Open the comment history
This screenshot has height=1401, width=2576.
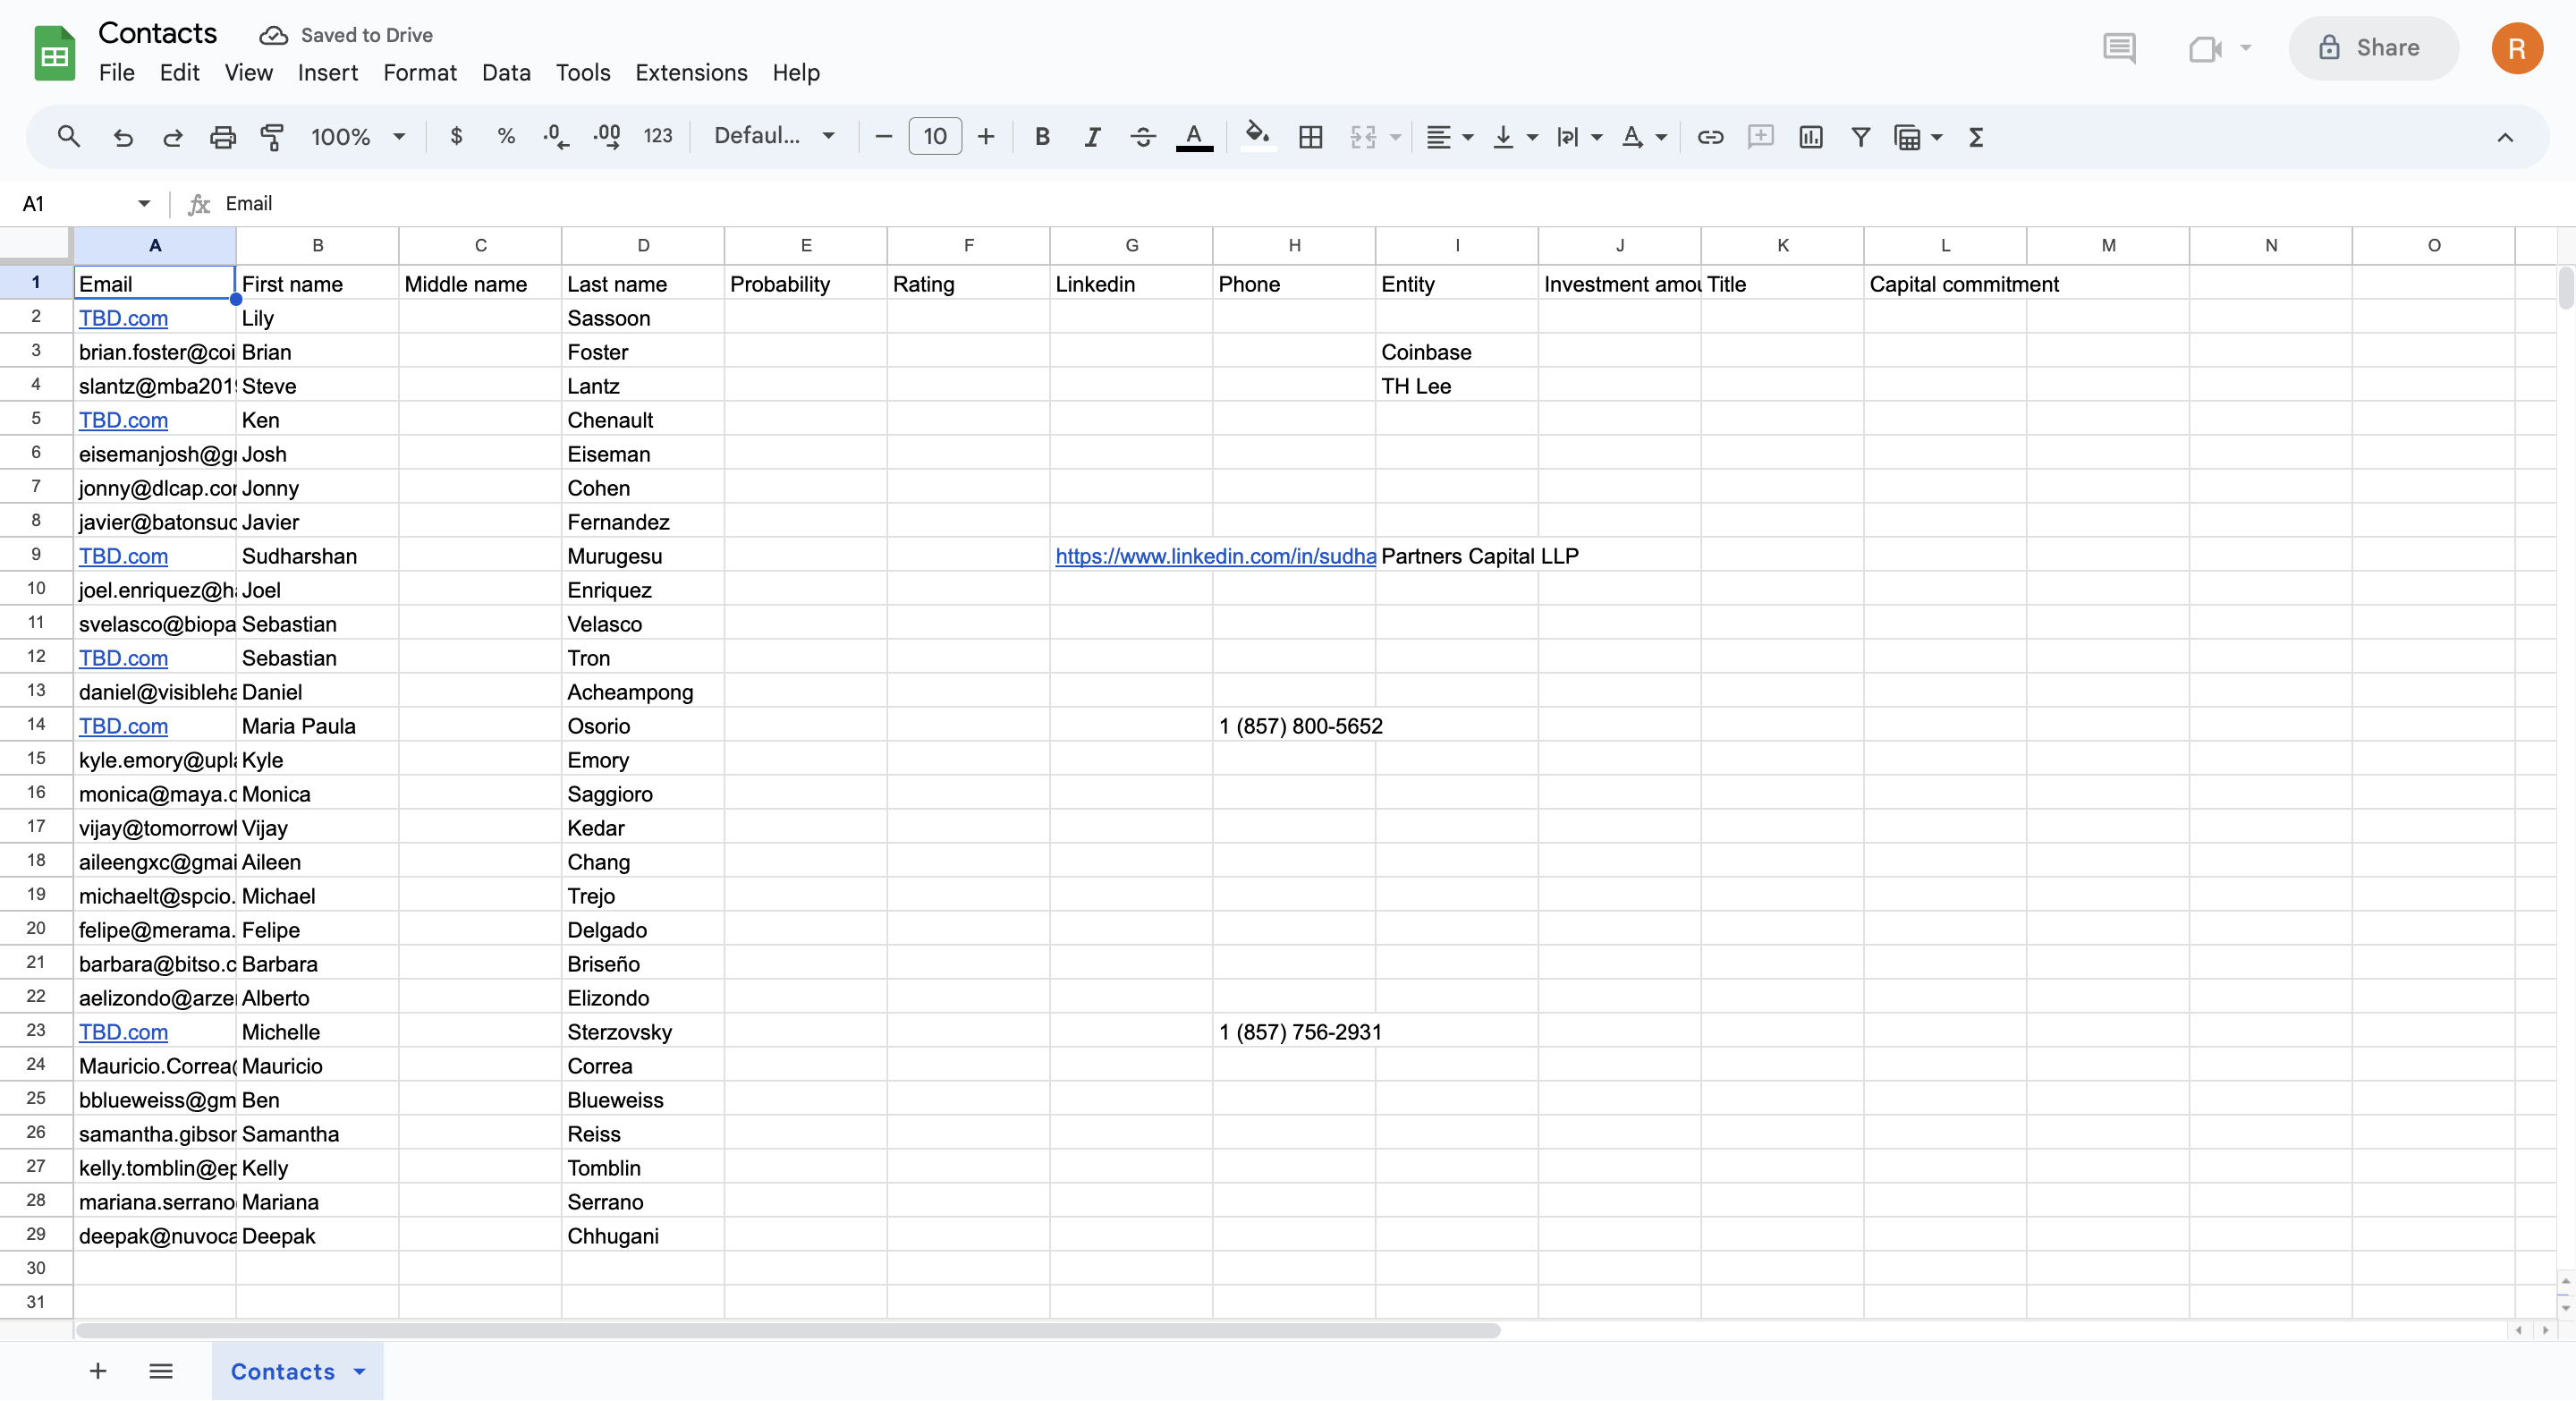(x=2119, y=48)
